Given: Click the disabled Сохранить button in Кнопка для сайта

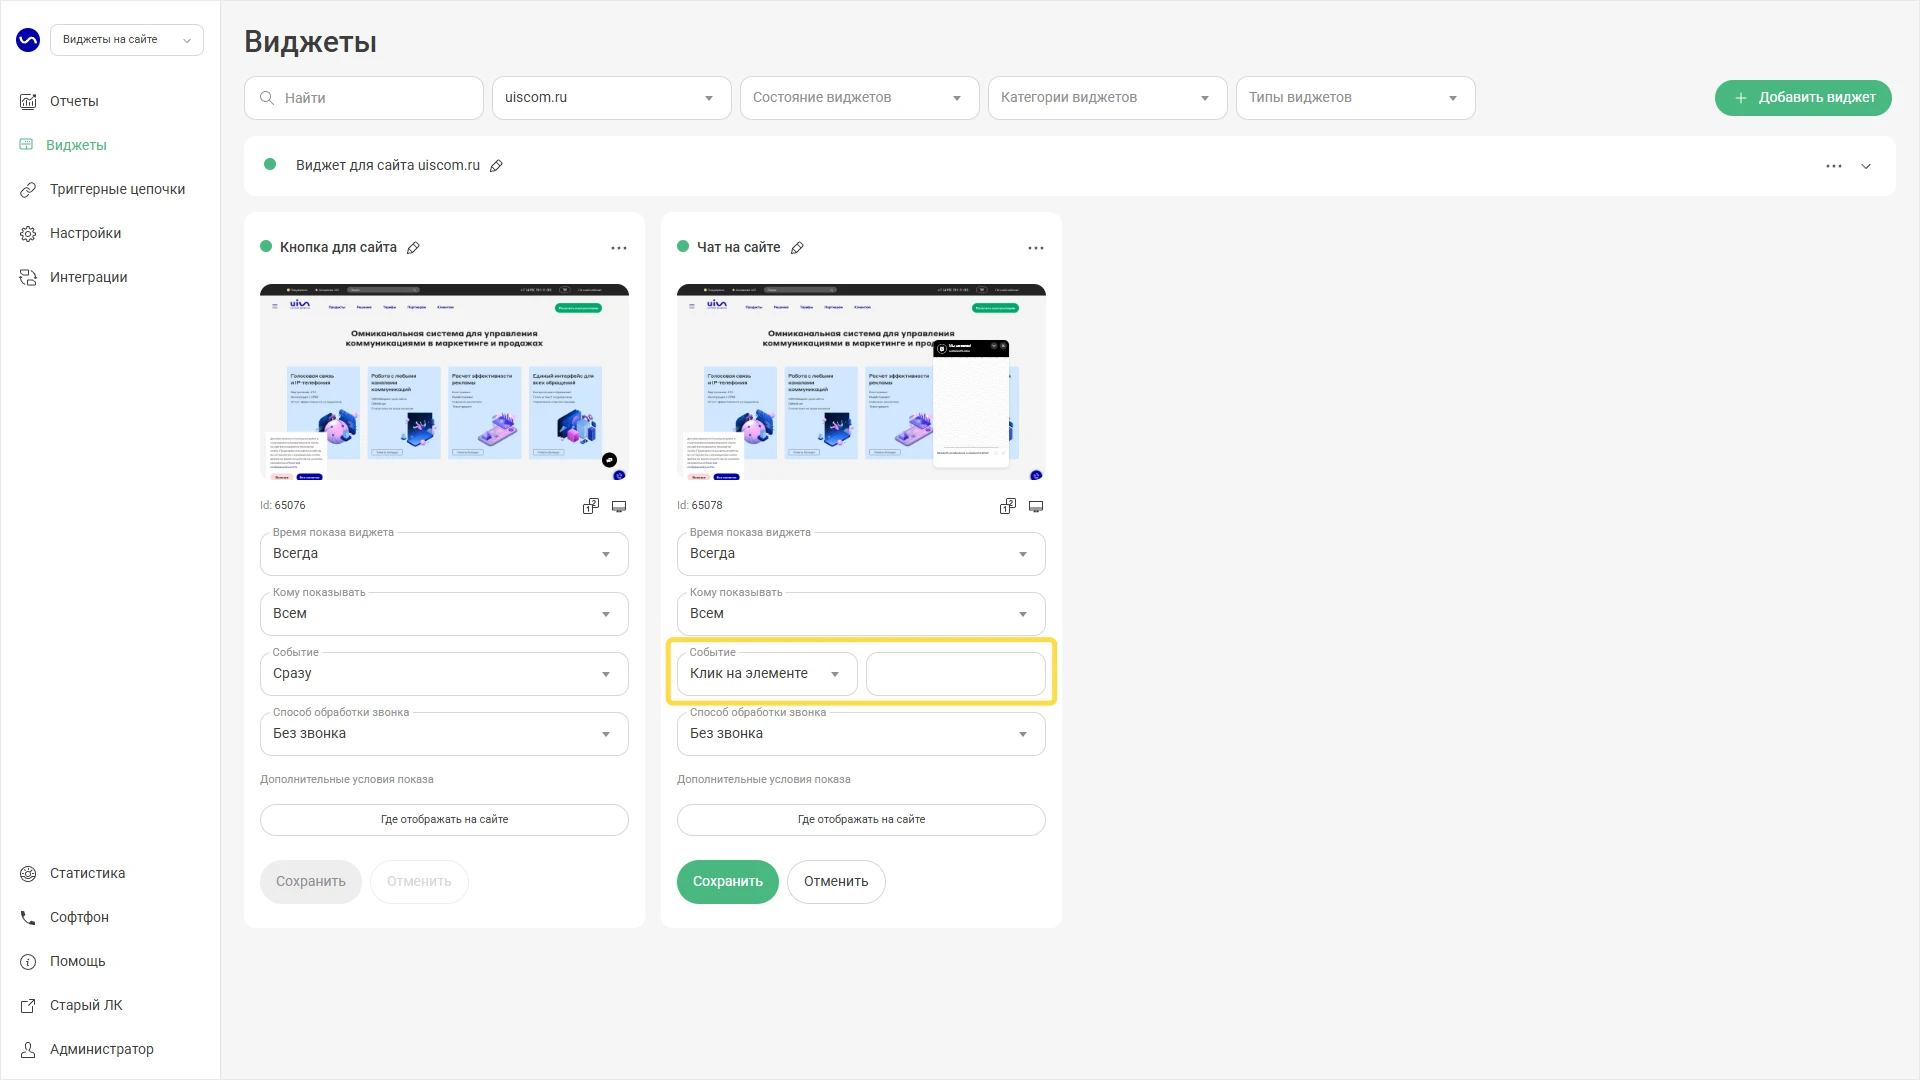Looking at the screenshot, I should 311,882.
